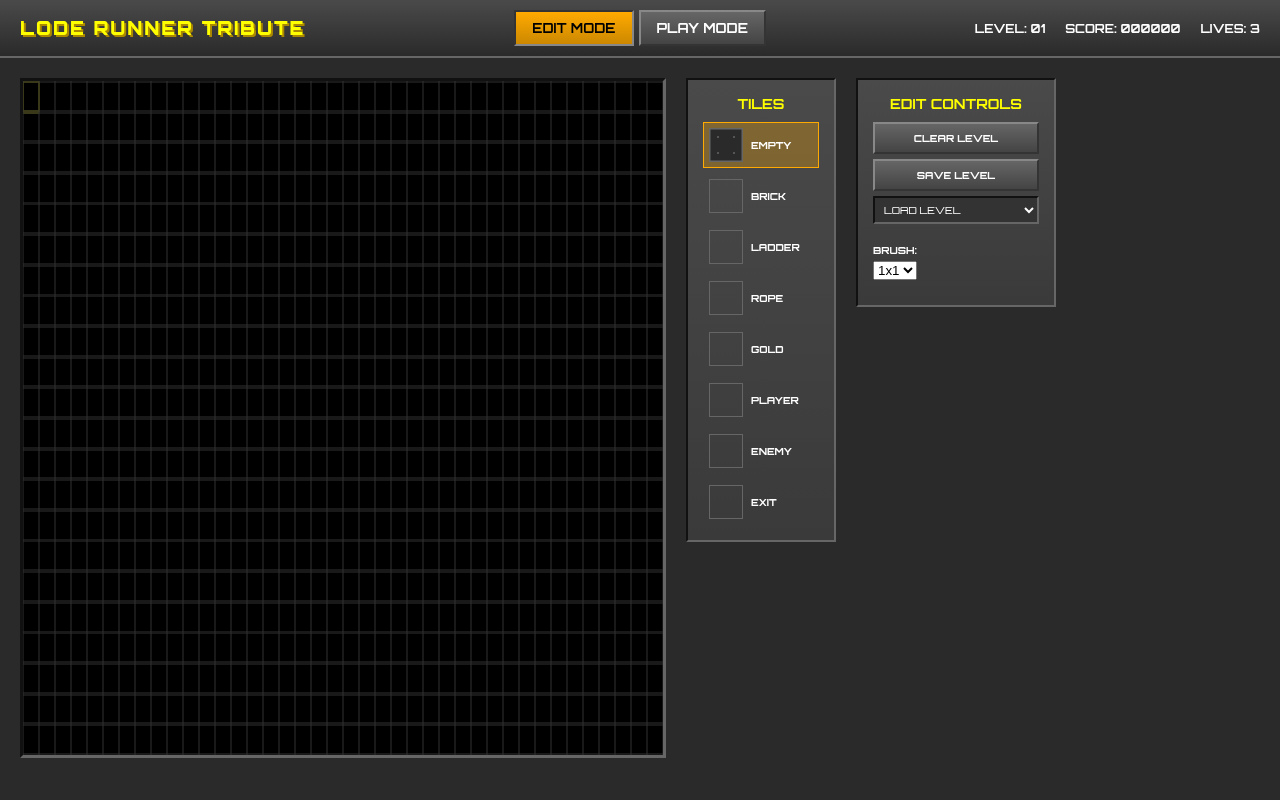Image resolution: width=1280 pixels, height=800 pixels.
Task: Click the highlighted top-left grid cell
Action: [x=30, y=97]
